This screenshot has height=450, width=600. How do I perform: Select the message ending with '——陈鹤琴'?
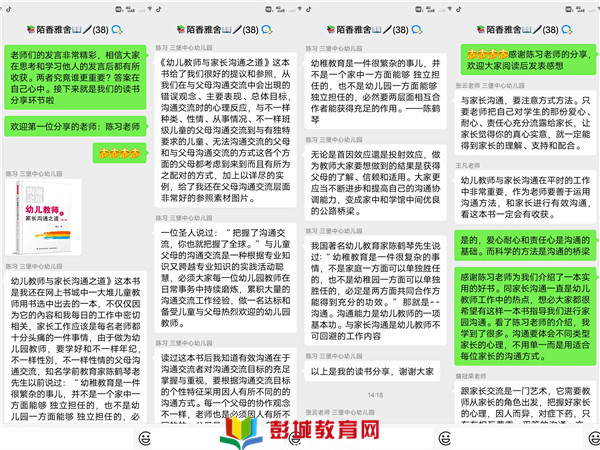click(375, 91)
